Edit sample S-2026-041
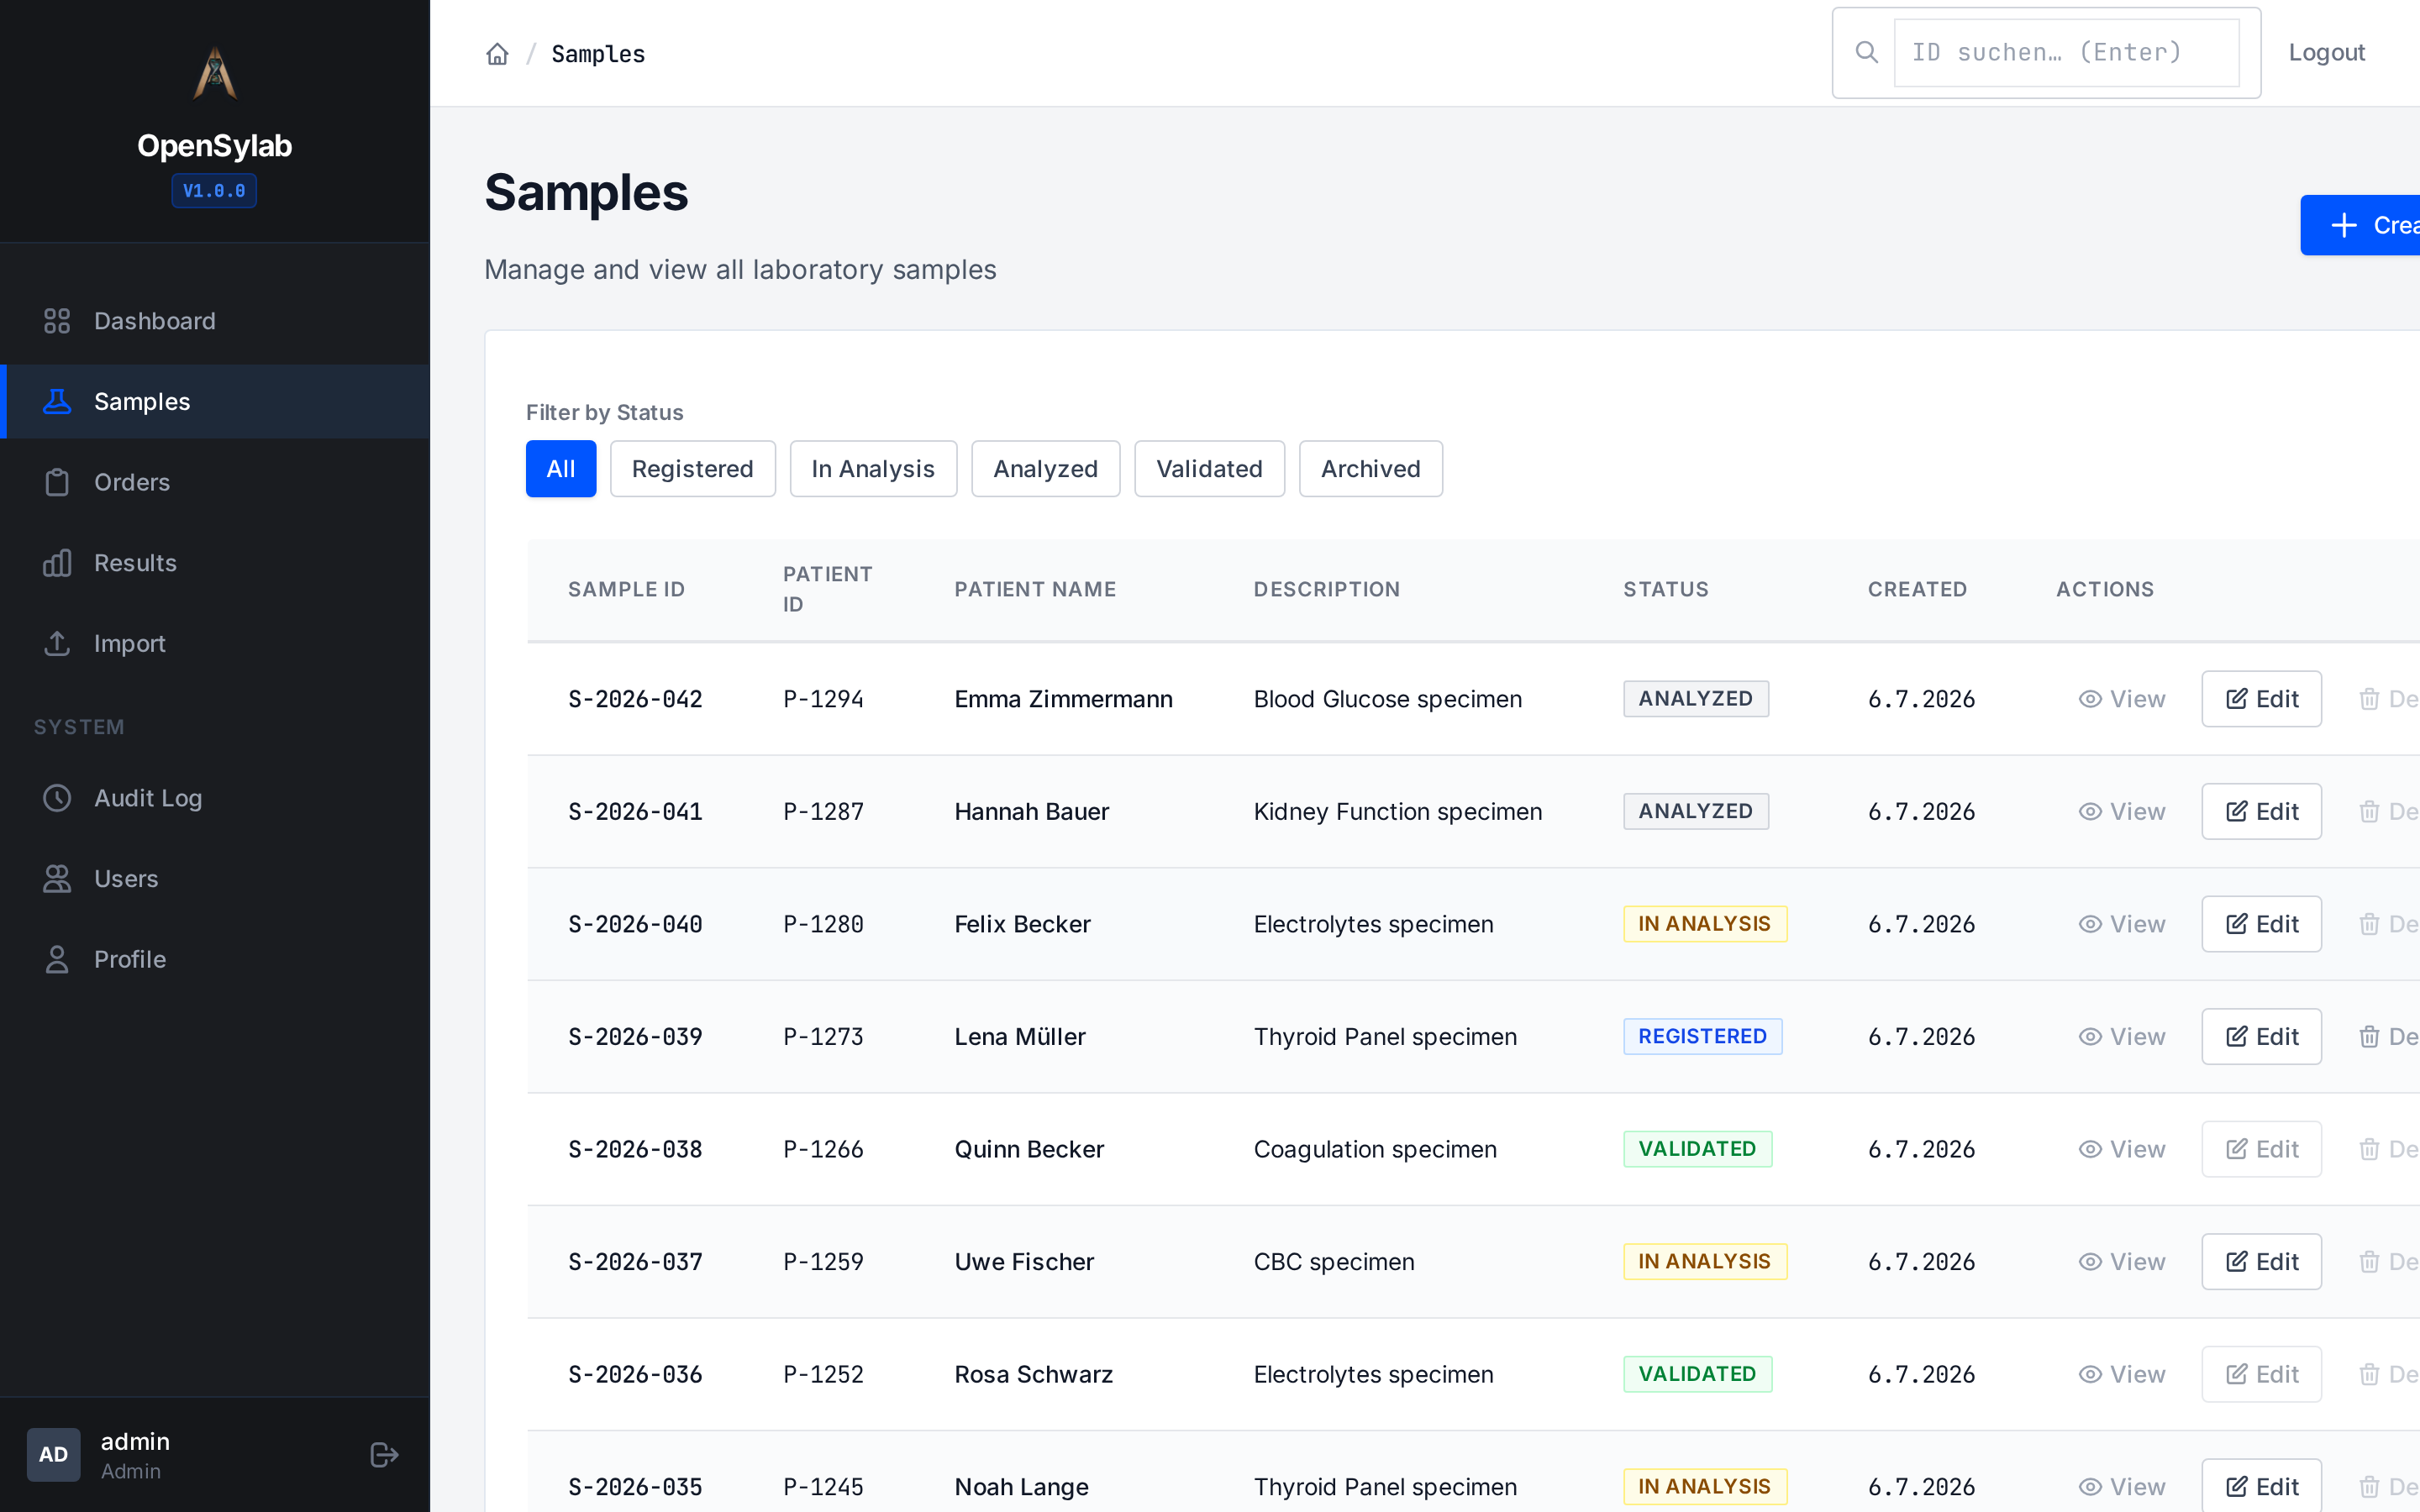The image size is (2420, 1512). pos(2261,811)
